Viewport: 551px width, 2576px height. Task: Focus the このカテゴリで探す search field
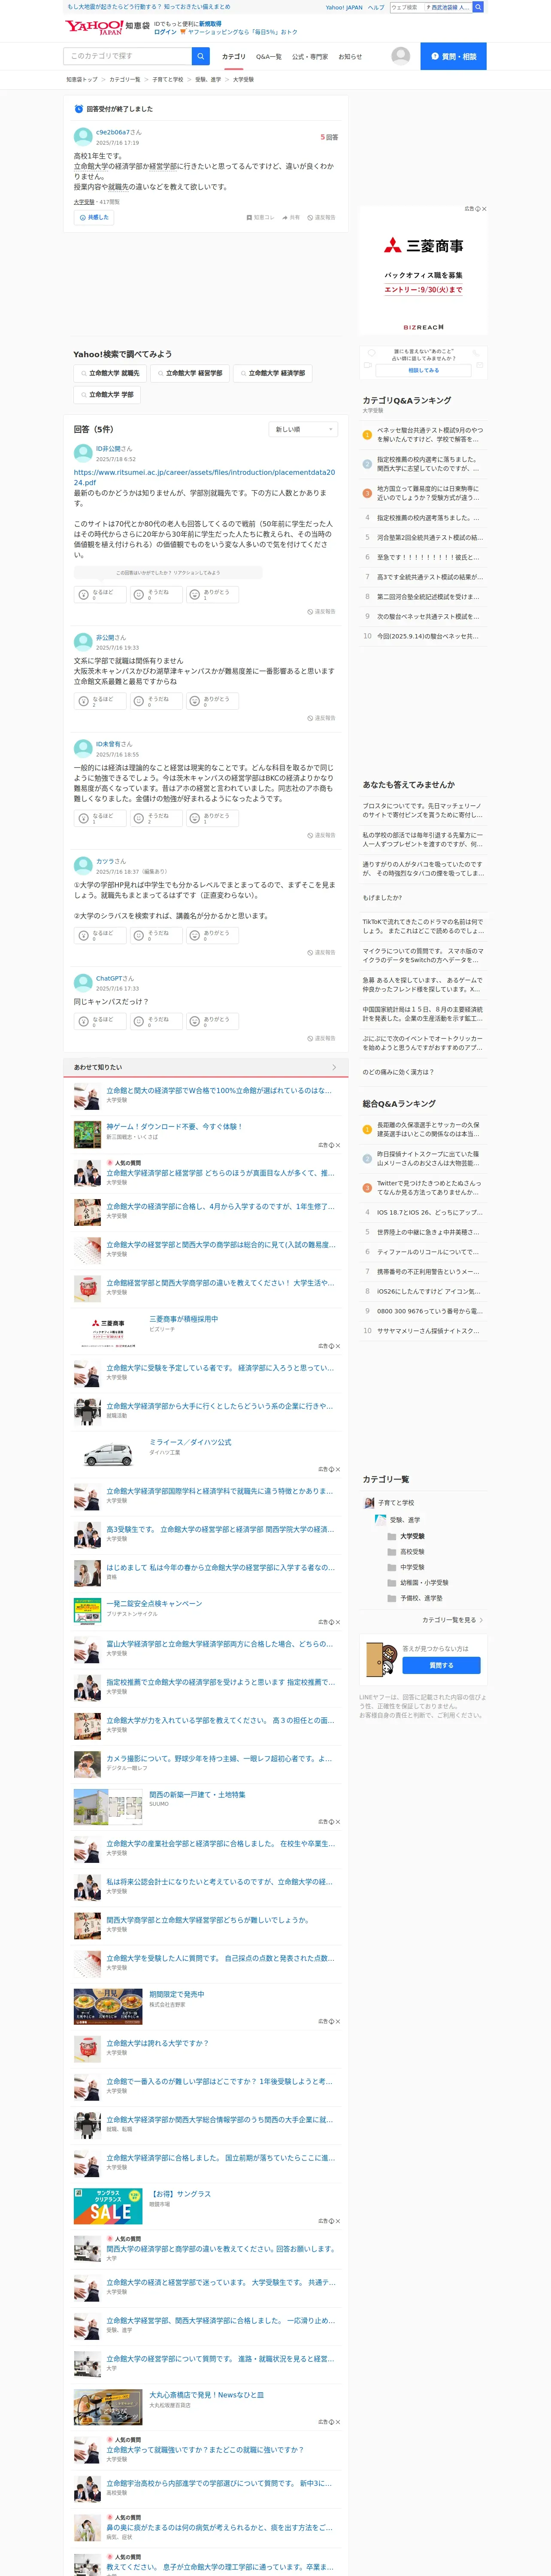point(128,56)
